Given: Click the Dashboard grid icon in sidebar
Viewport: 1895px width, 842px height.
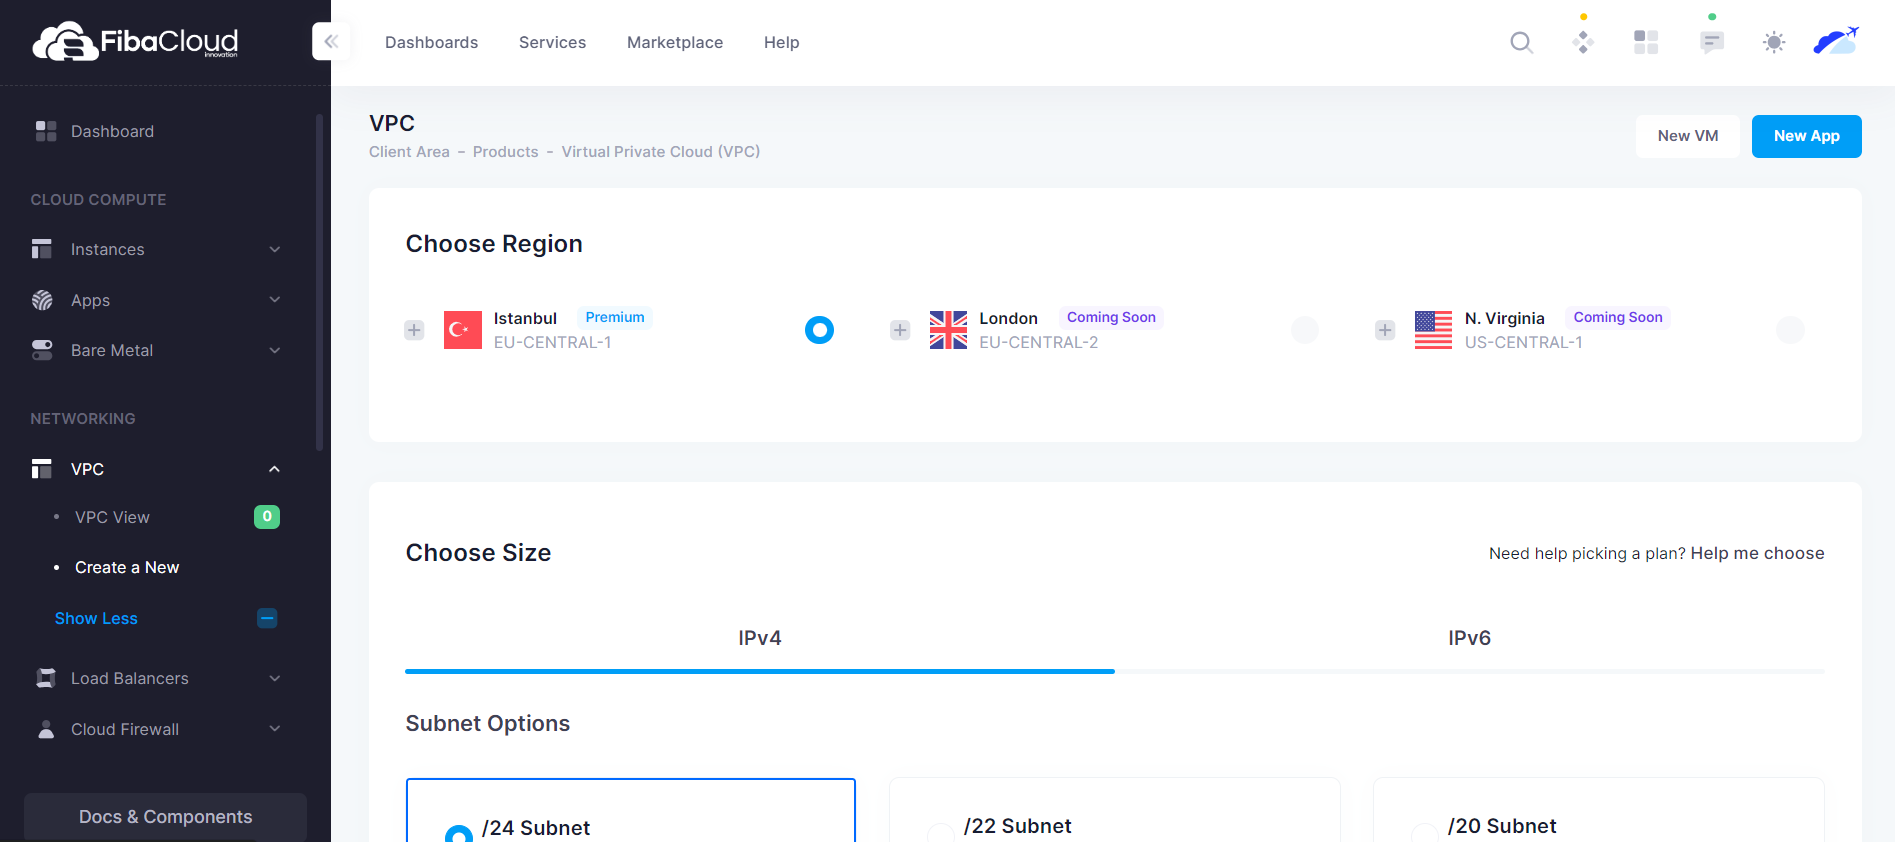Looking at the screenshot, I should point(46,131).
